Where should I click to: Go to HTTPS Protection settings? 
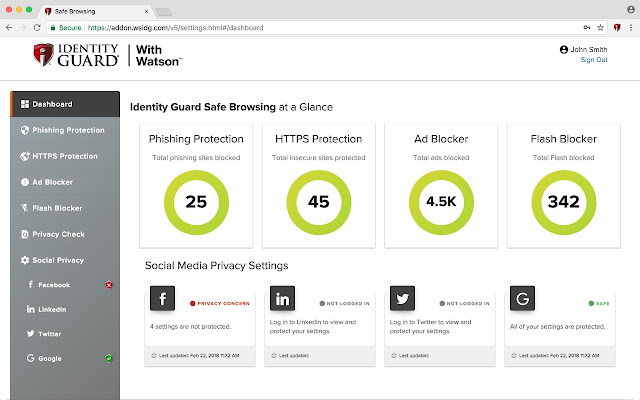pyautogui.click(x=64, y=156)
